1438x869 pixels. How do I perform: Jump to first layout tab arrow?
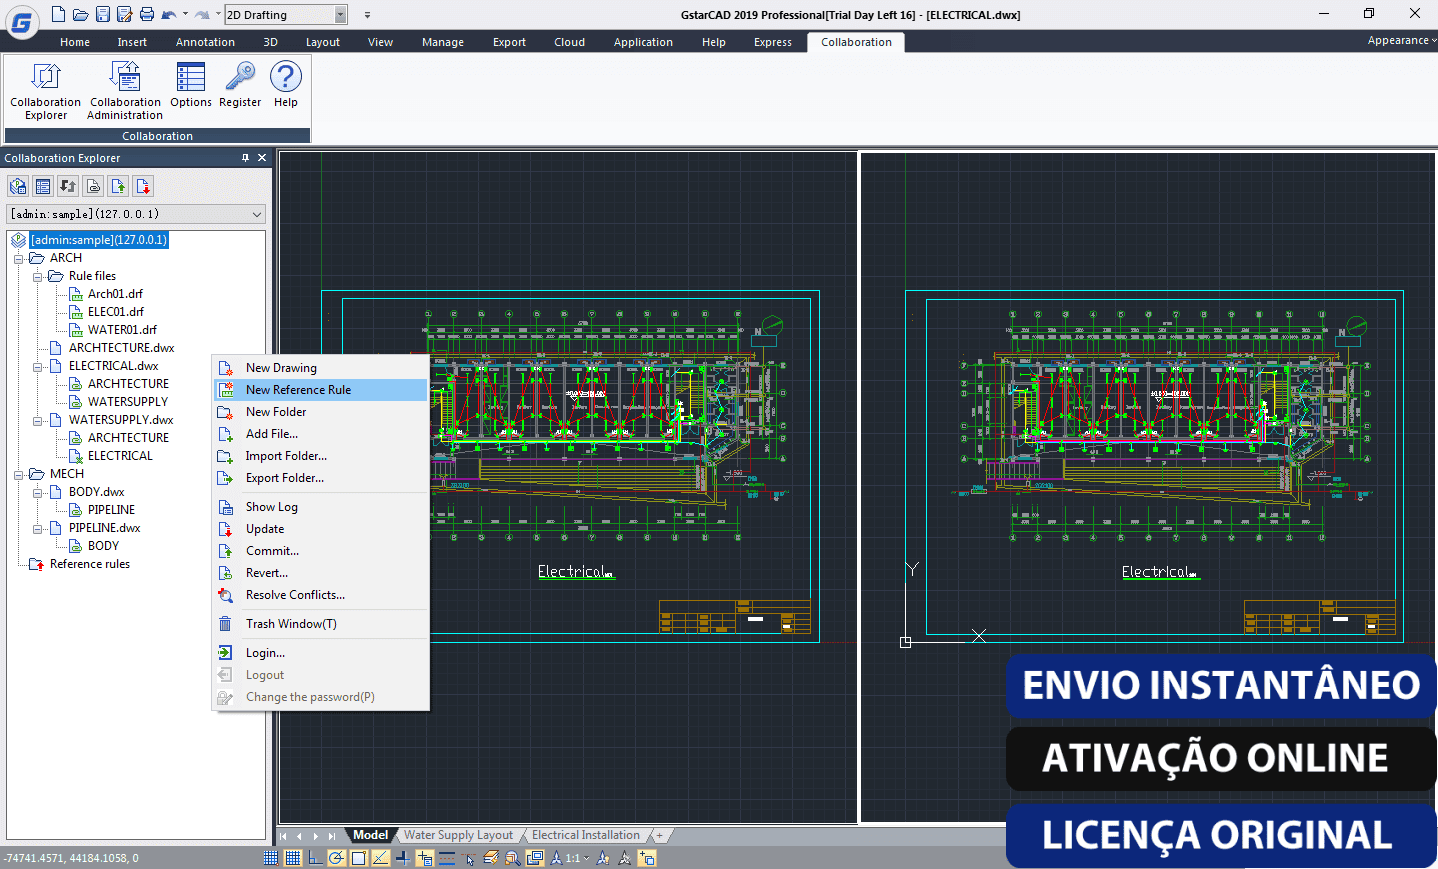[x=283, y=836]
